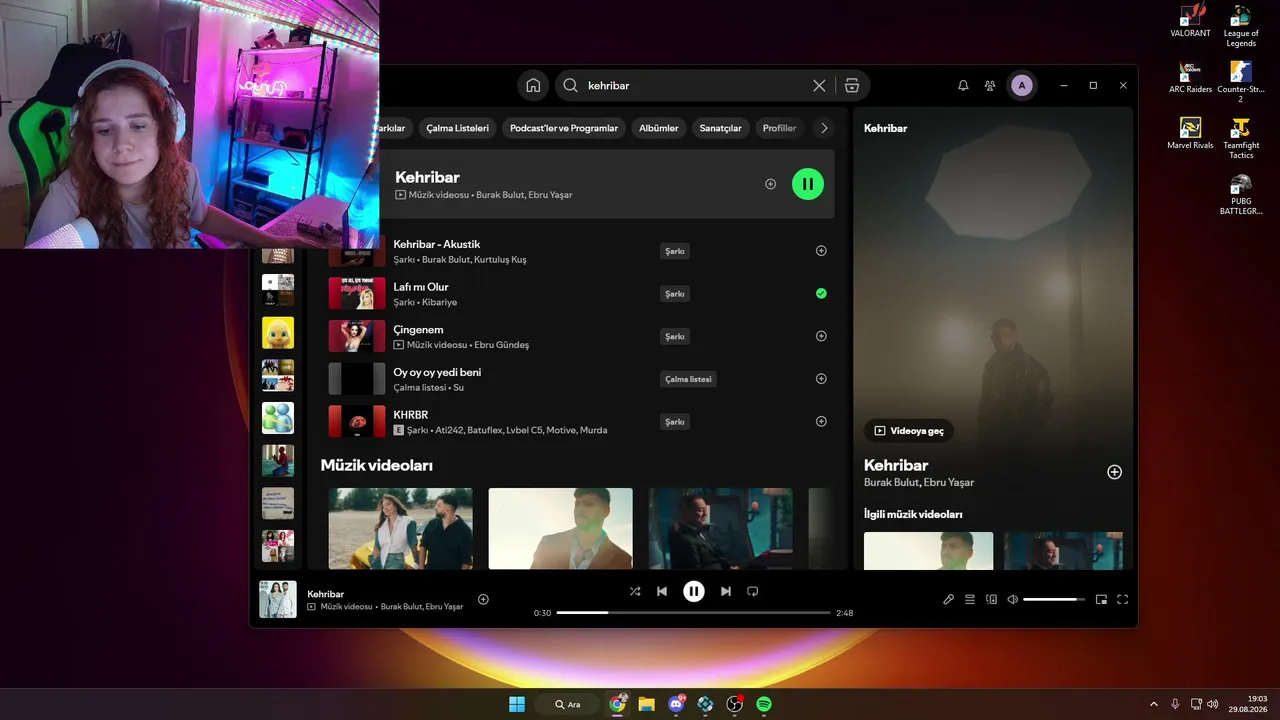This screenshot has height=720, width=1280.
Task: Open the Çingenem music video result
Action: (580, 336)
